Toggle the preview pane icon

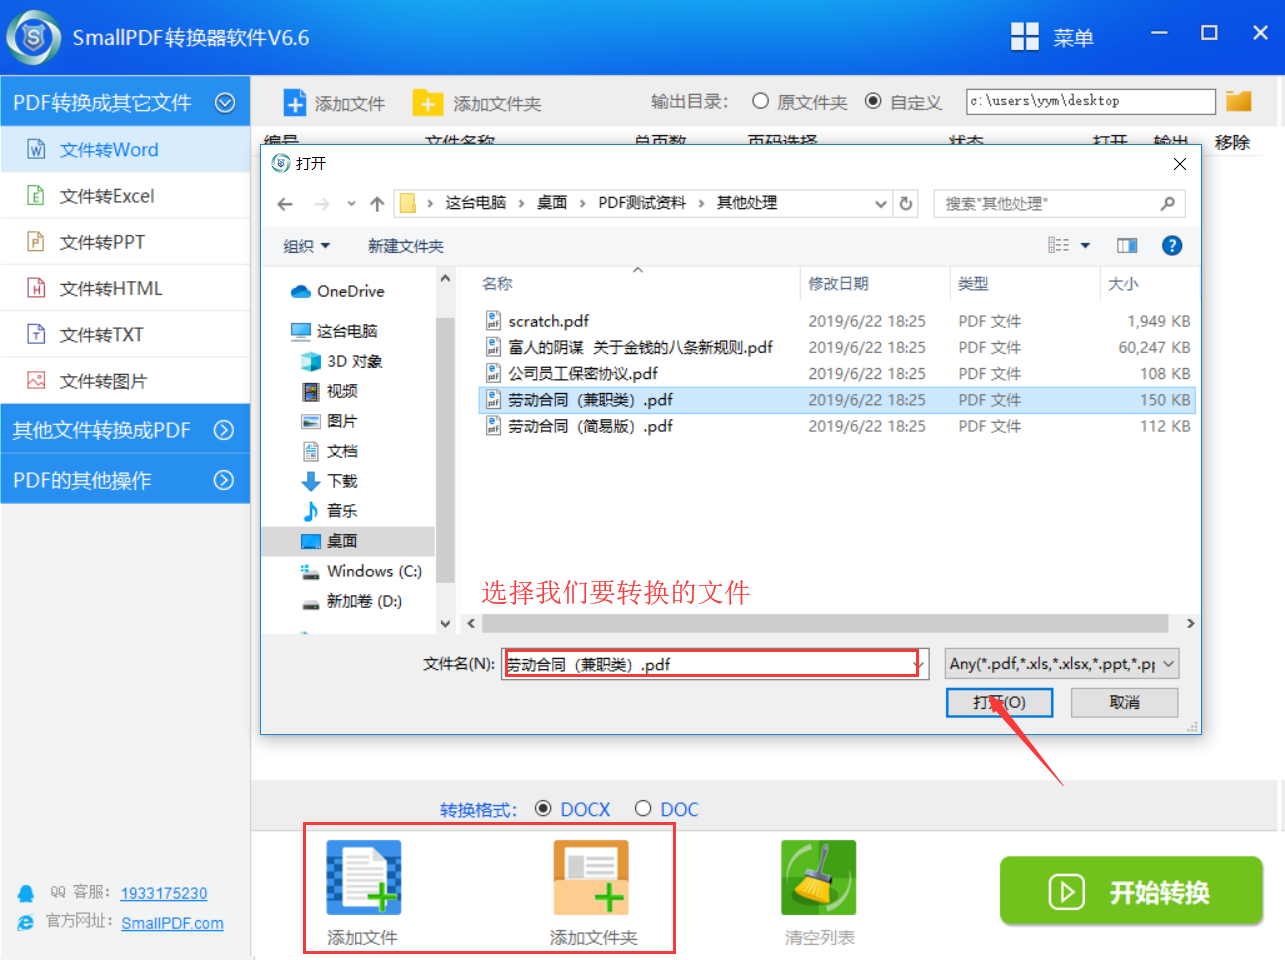(x=1127, y=246)
